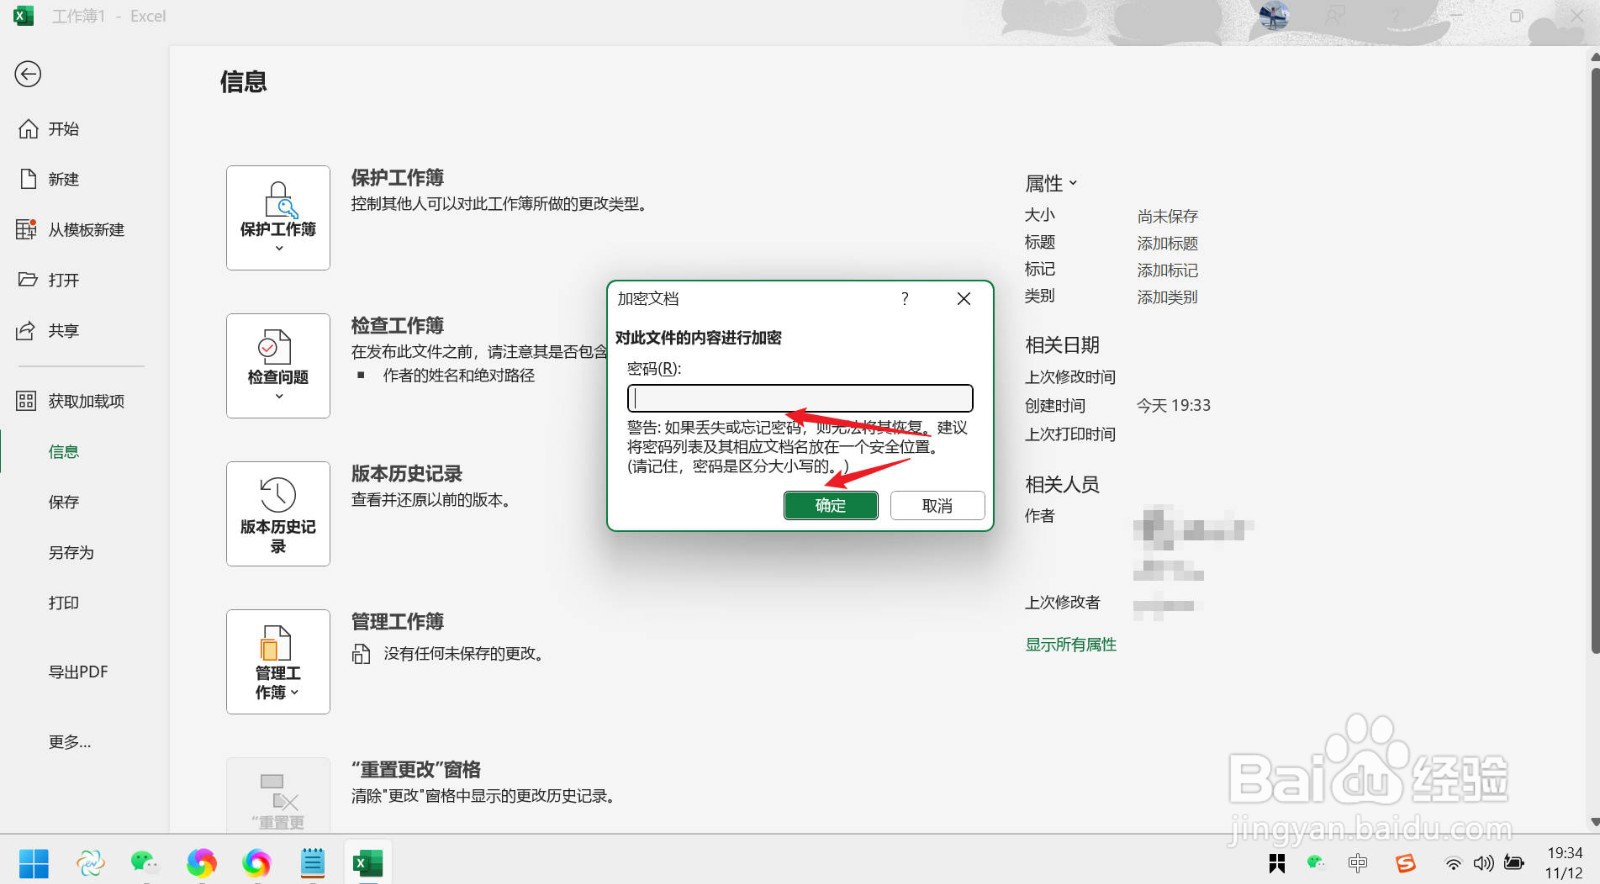Choose 导出PDF in the sidebar

(78, 672)
